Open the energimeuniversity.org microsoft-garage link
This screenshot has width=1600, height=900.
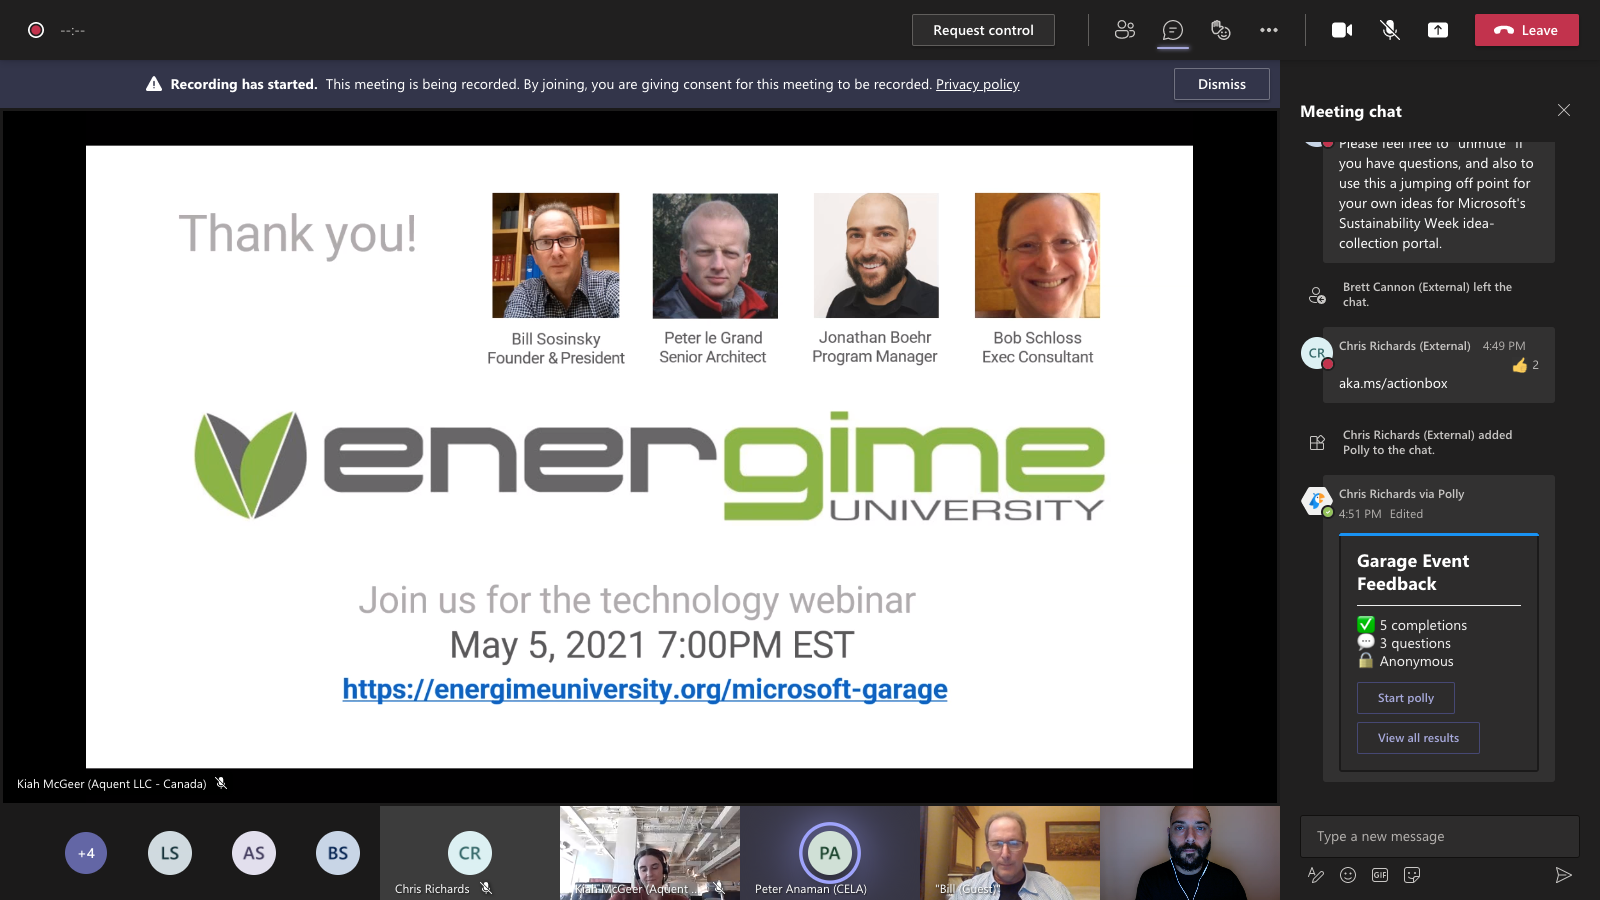(x=645, y=689)
